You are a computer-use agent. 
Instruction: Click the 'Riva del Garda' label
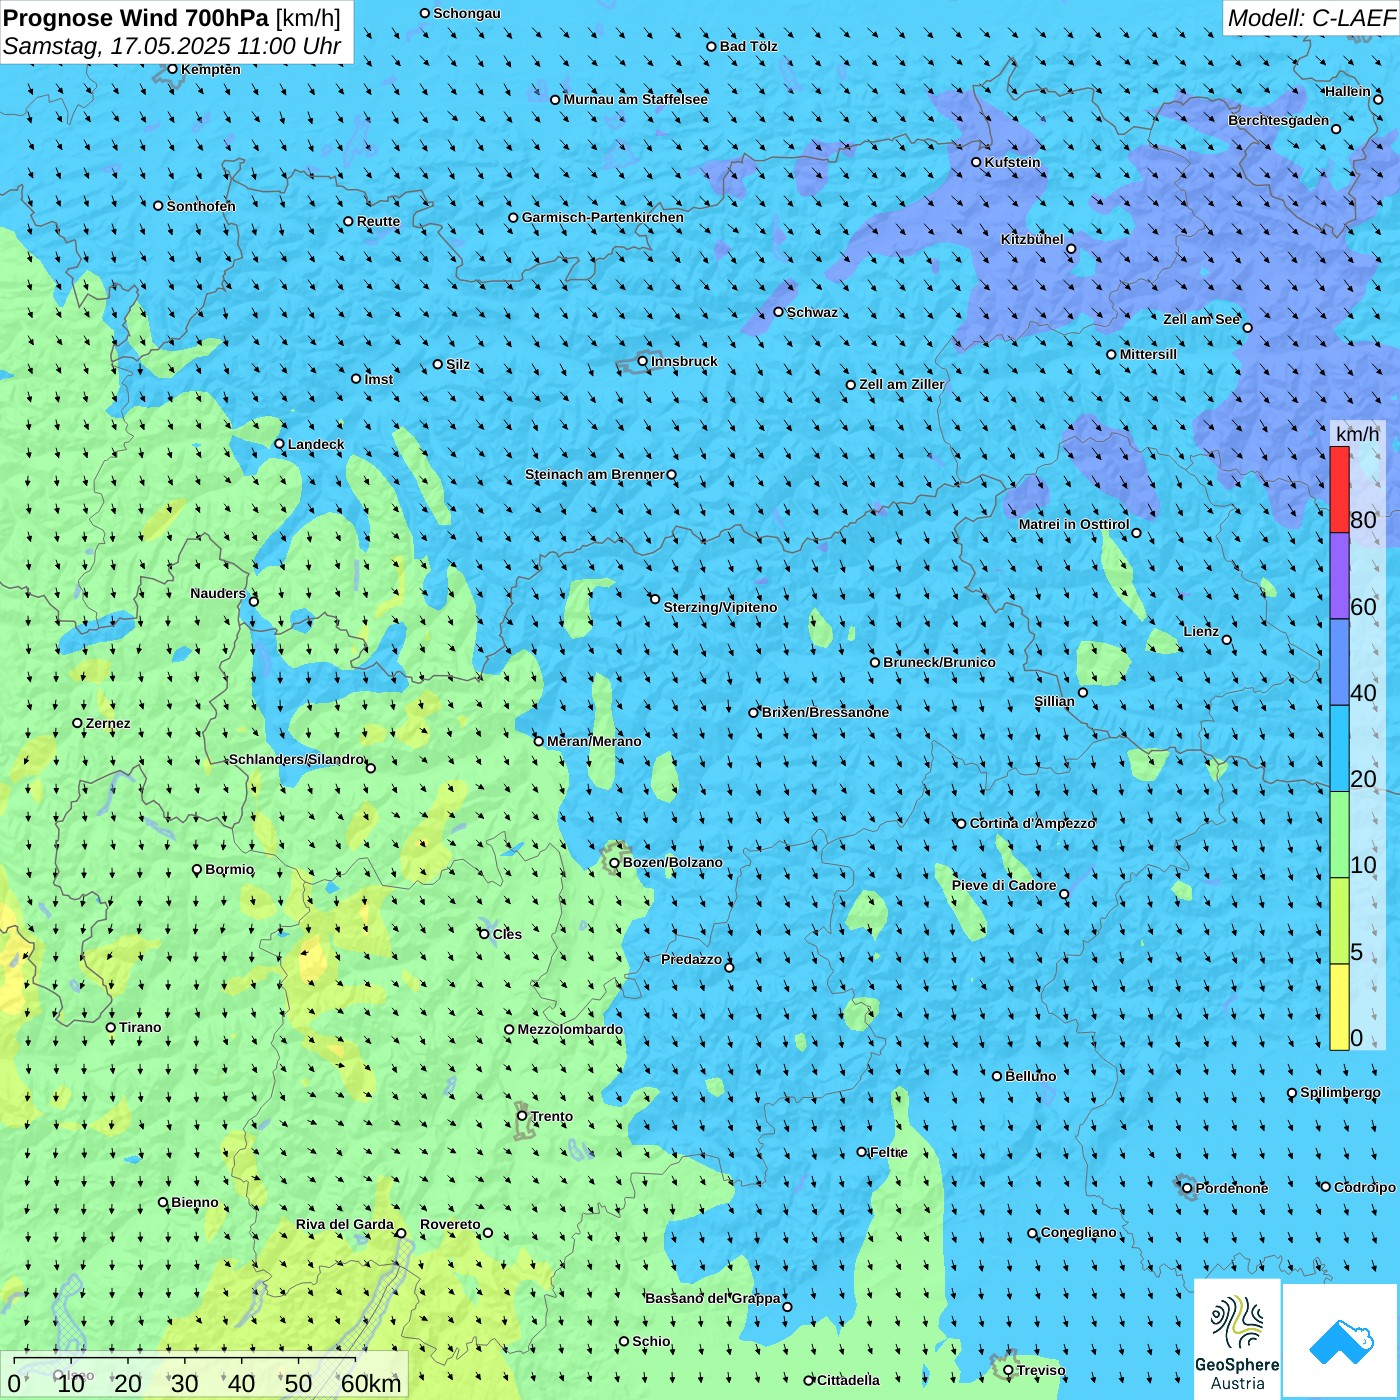click(x=345, y=1224)
